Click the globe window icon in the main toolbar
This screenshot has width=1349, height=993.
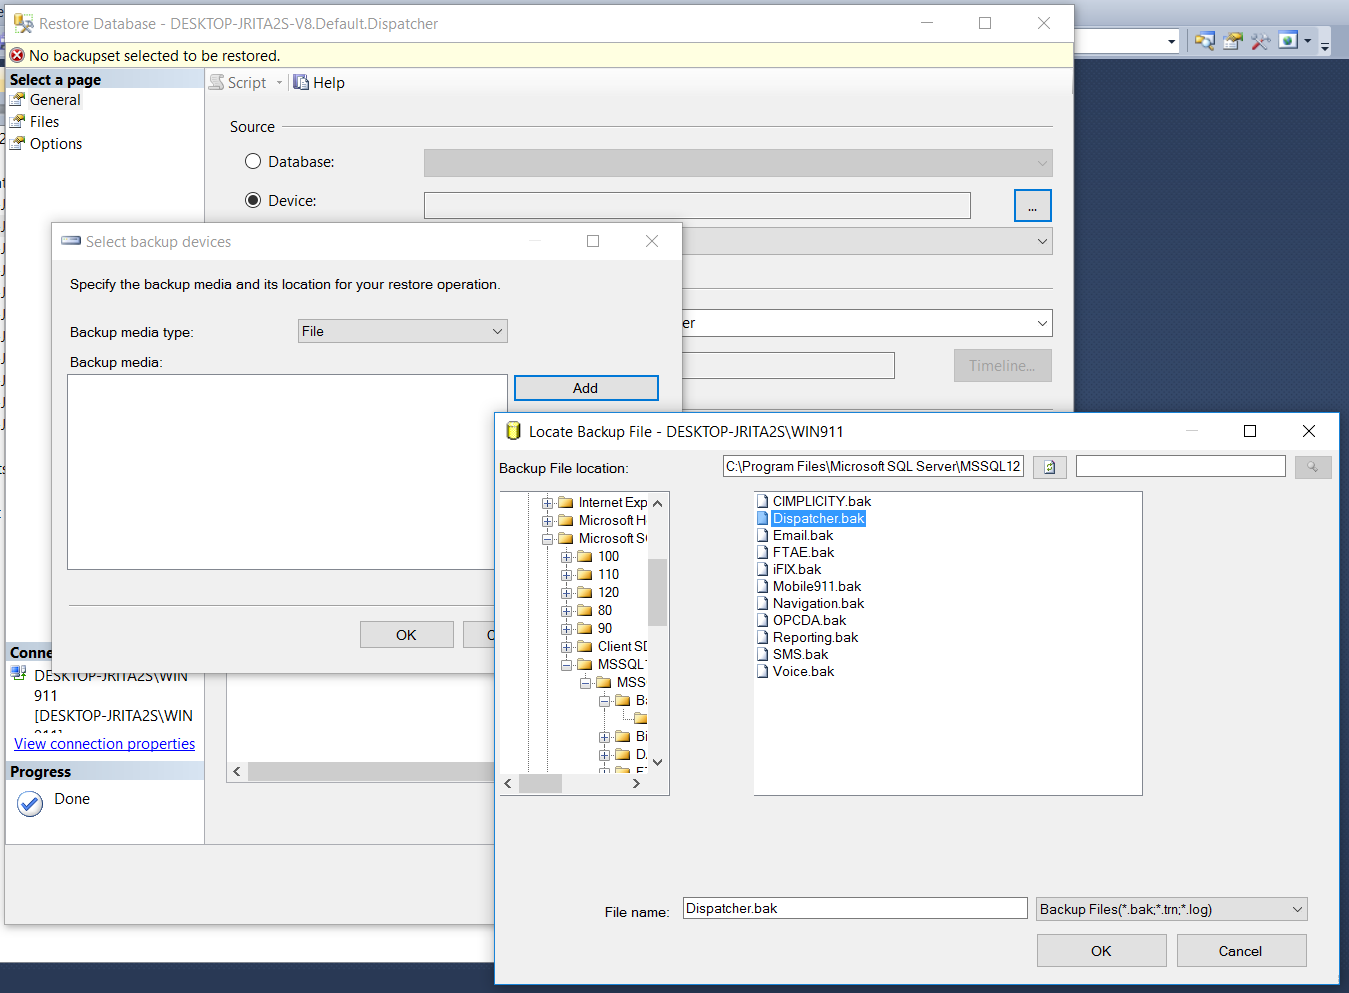click(1288, 41)
